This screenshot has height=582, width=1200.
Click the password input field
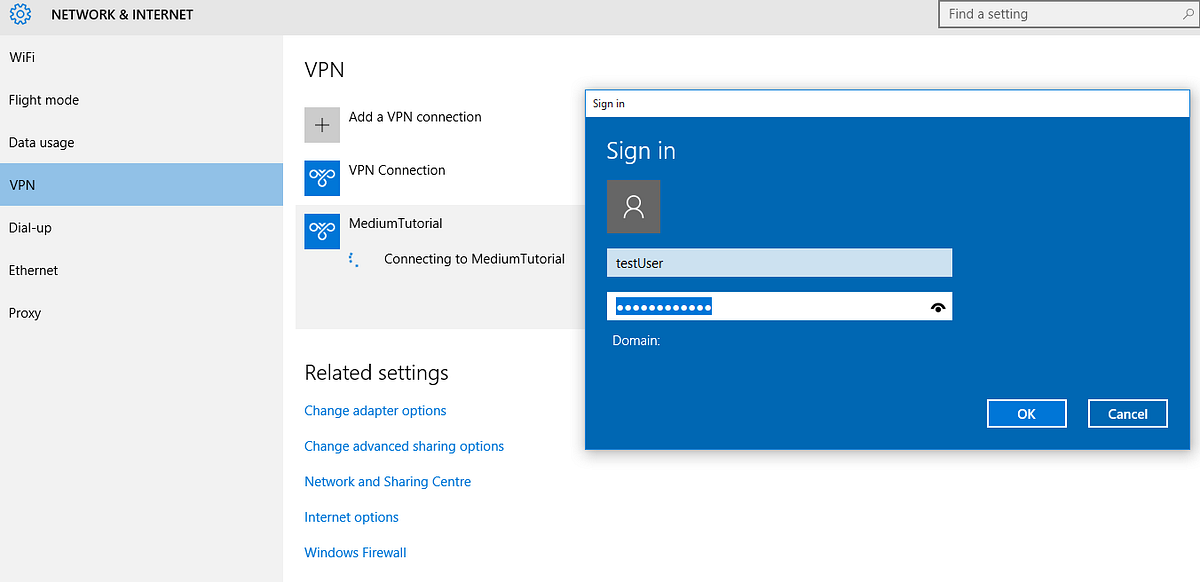coord(779,306)
